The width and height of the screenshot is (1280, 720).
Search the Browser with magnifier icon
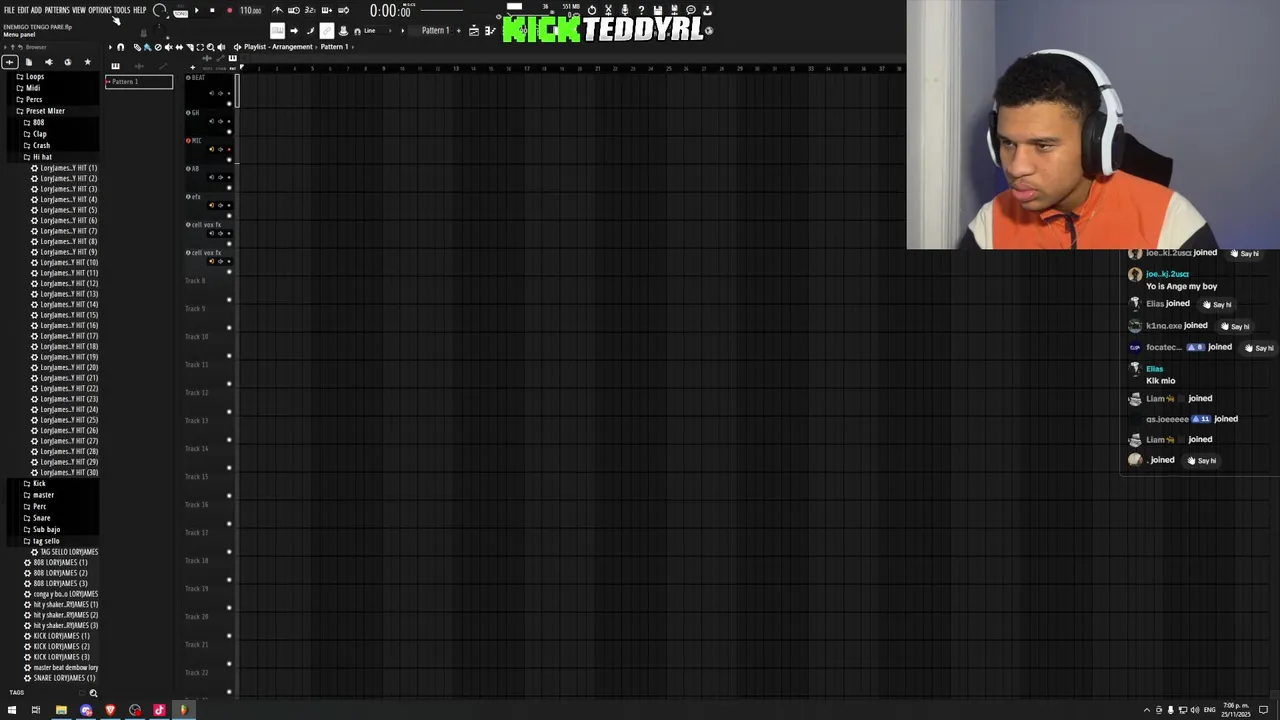93,693
